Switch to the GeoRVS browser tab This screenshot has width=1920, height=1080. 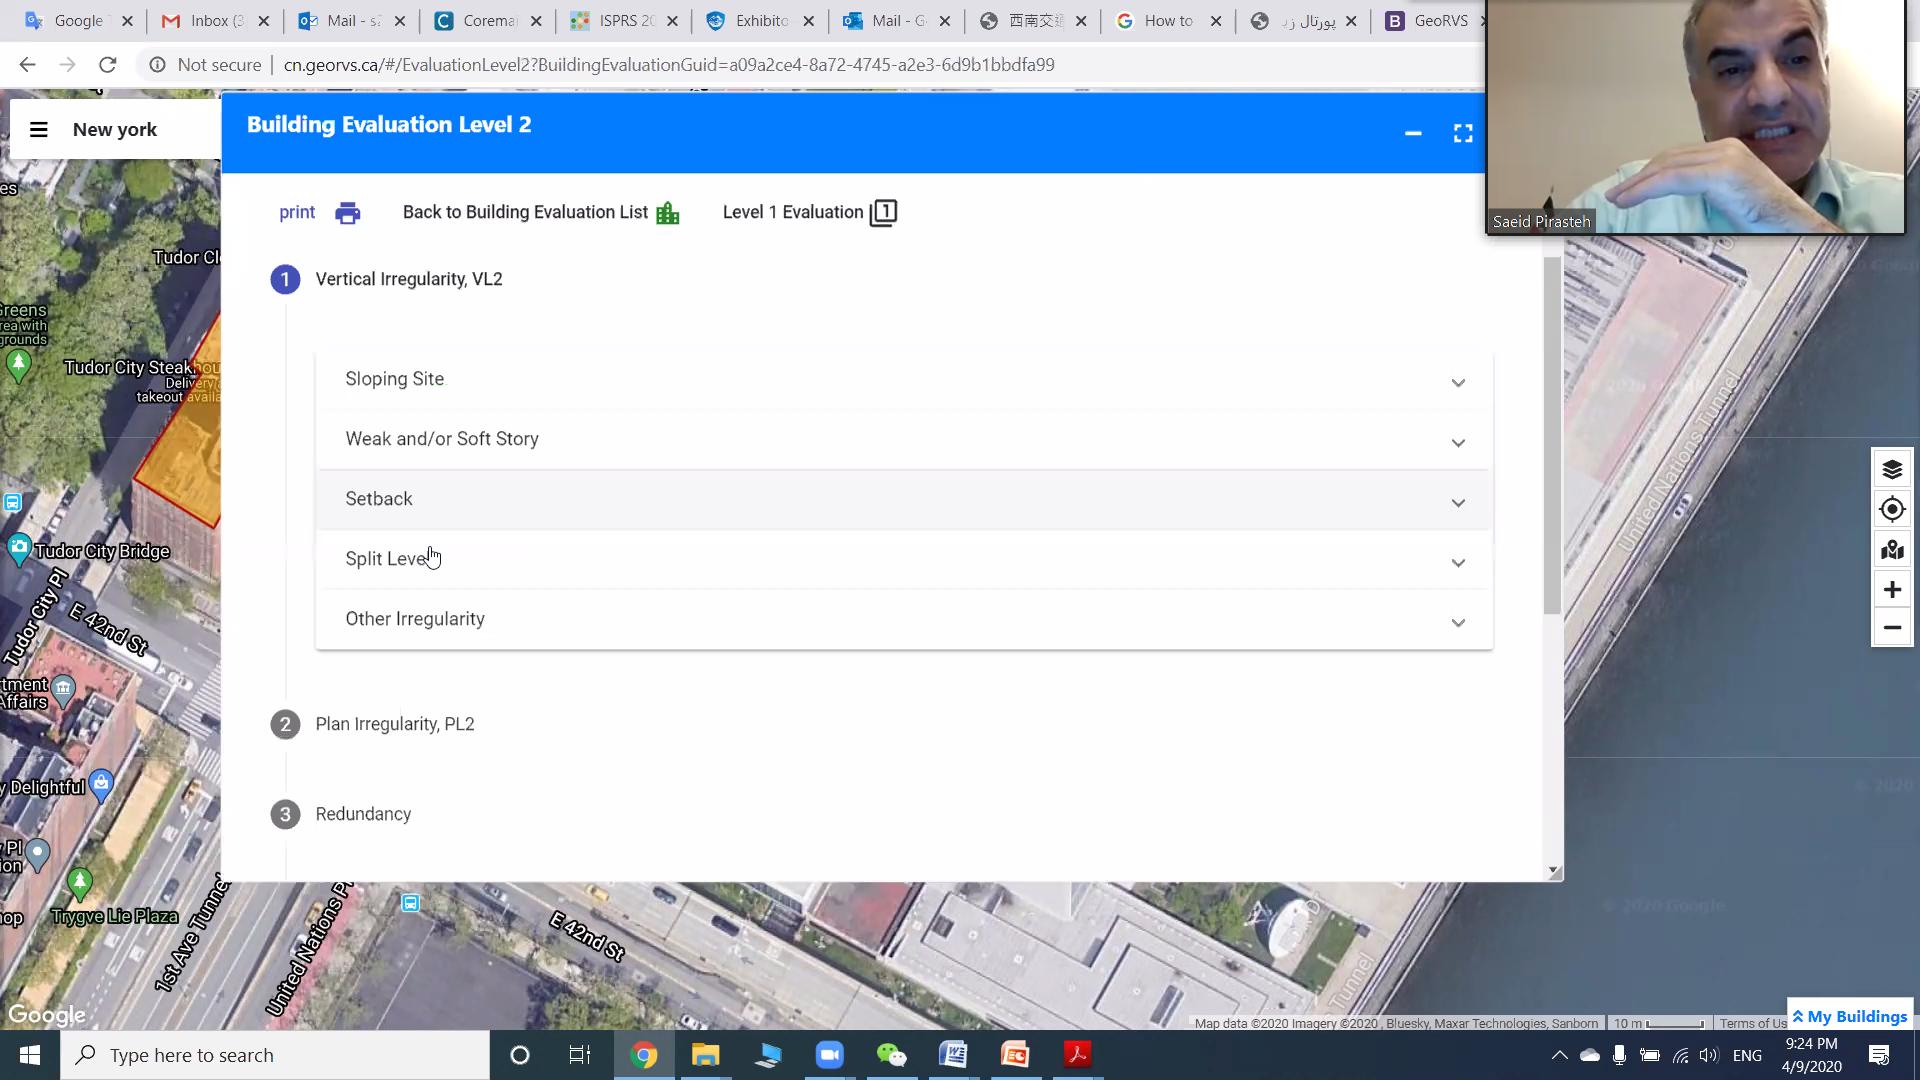click(1438, 21)
